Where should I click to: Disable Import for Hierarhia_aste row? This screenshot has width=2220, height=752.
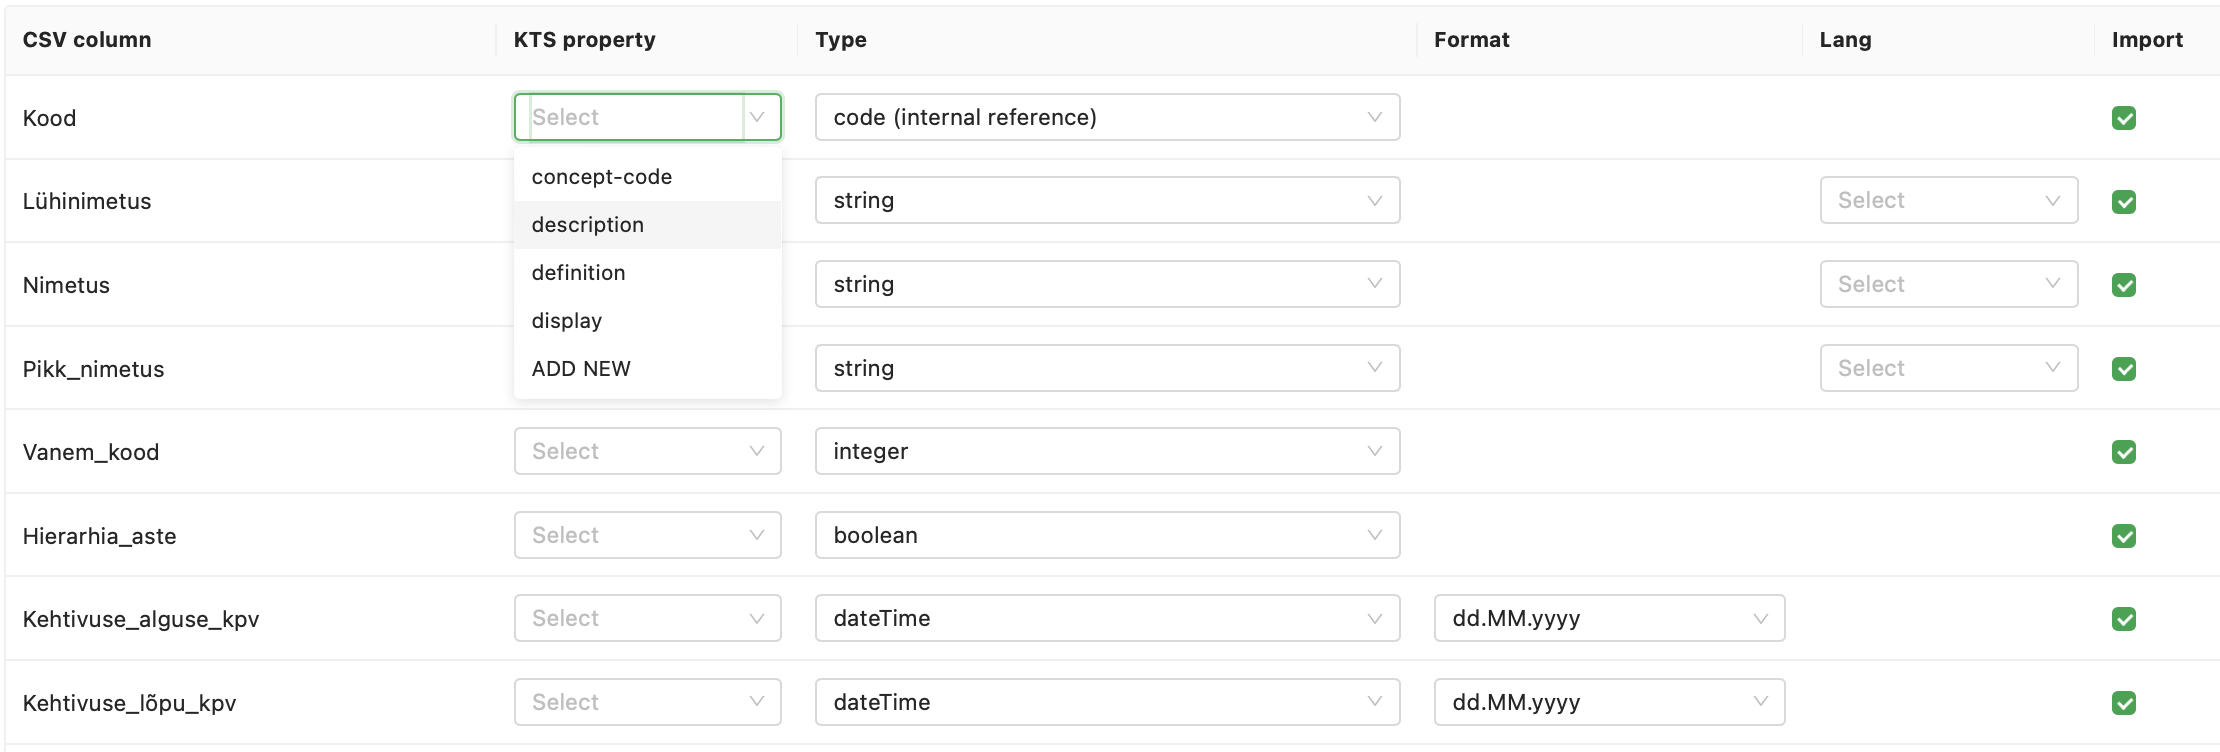click(x=2123, y=536)
